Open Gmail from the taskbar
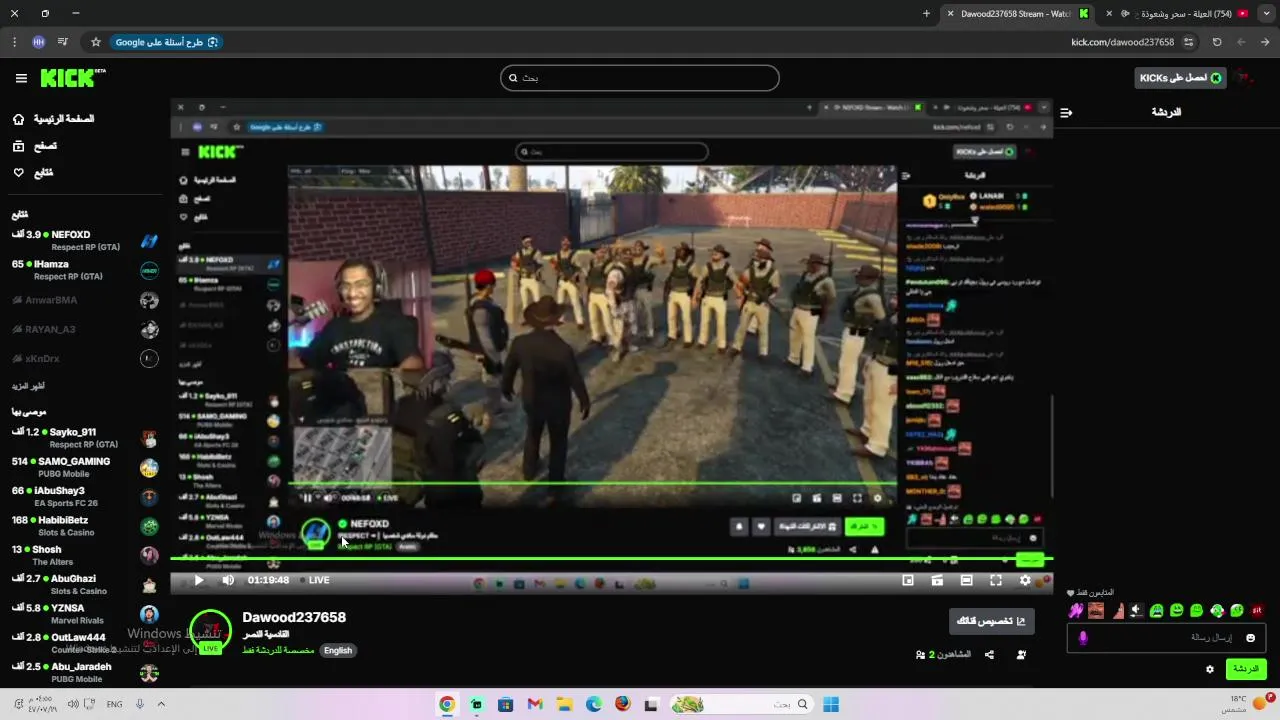This screenshot has height=720, width=1280. point(535,704)
